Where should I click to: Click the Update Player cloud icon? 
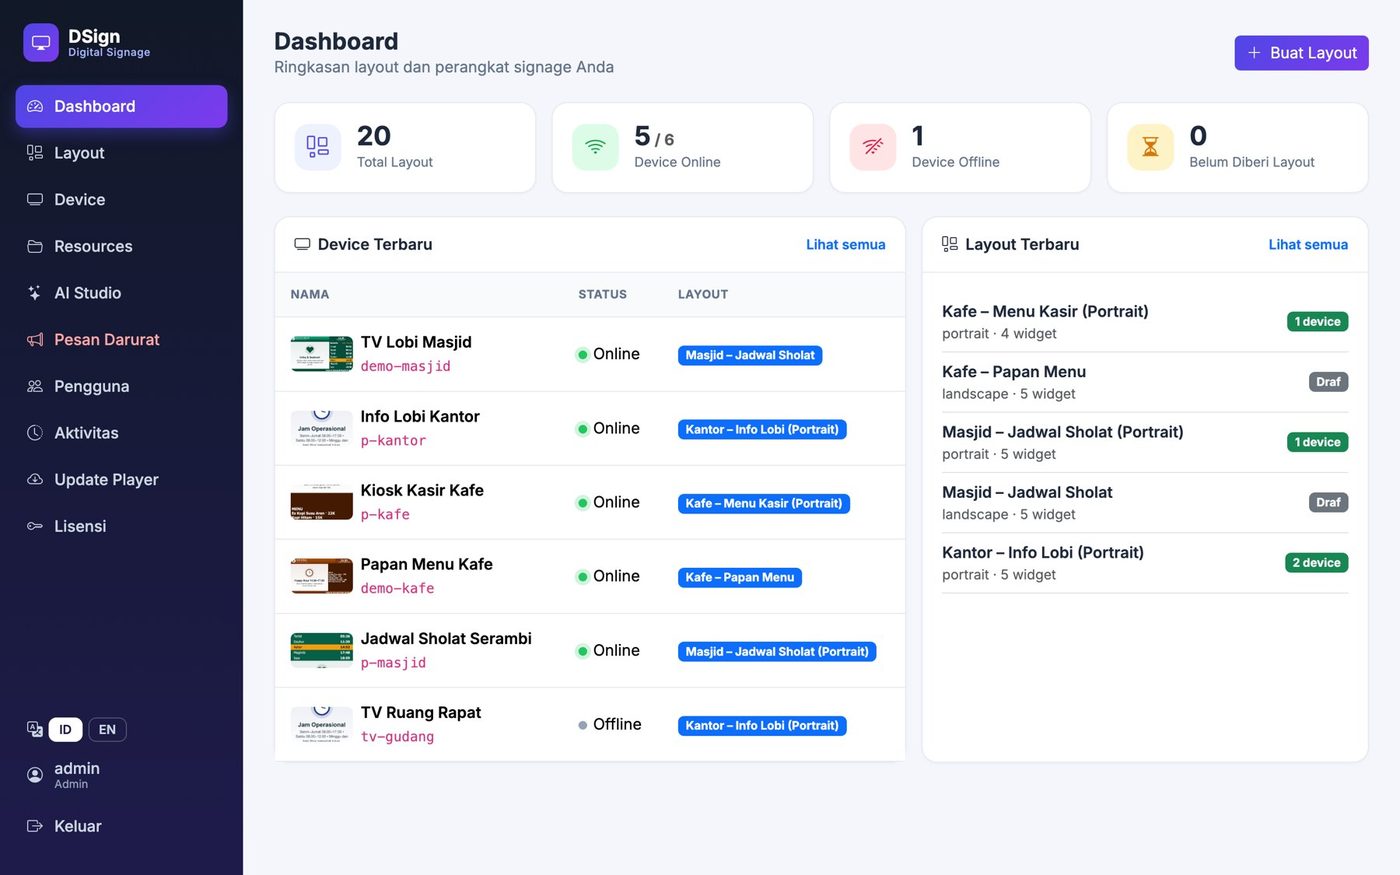(x=35, y=479)
